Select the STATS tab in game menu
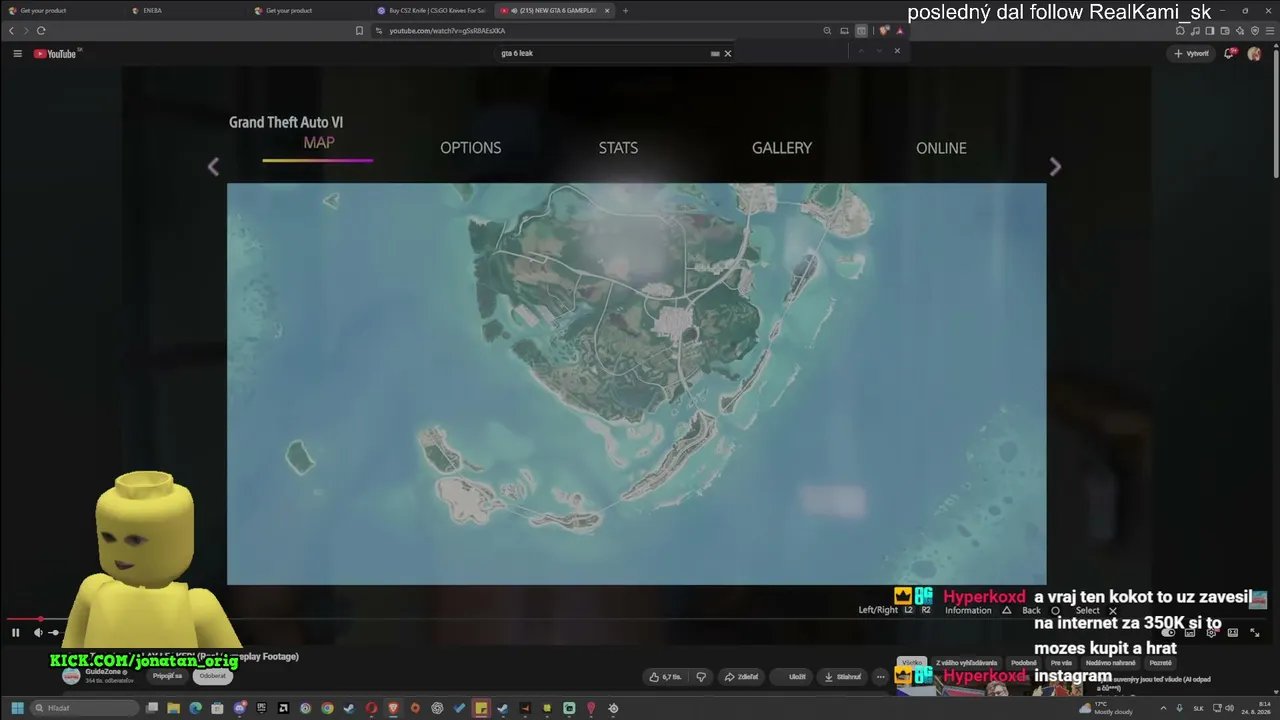The width and height of the screenshot is (1280, 720). 618,148
